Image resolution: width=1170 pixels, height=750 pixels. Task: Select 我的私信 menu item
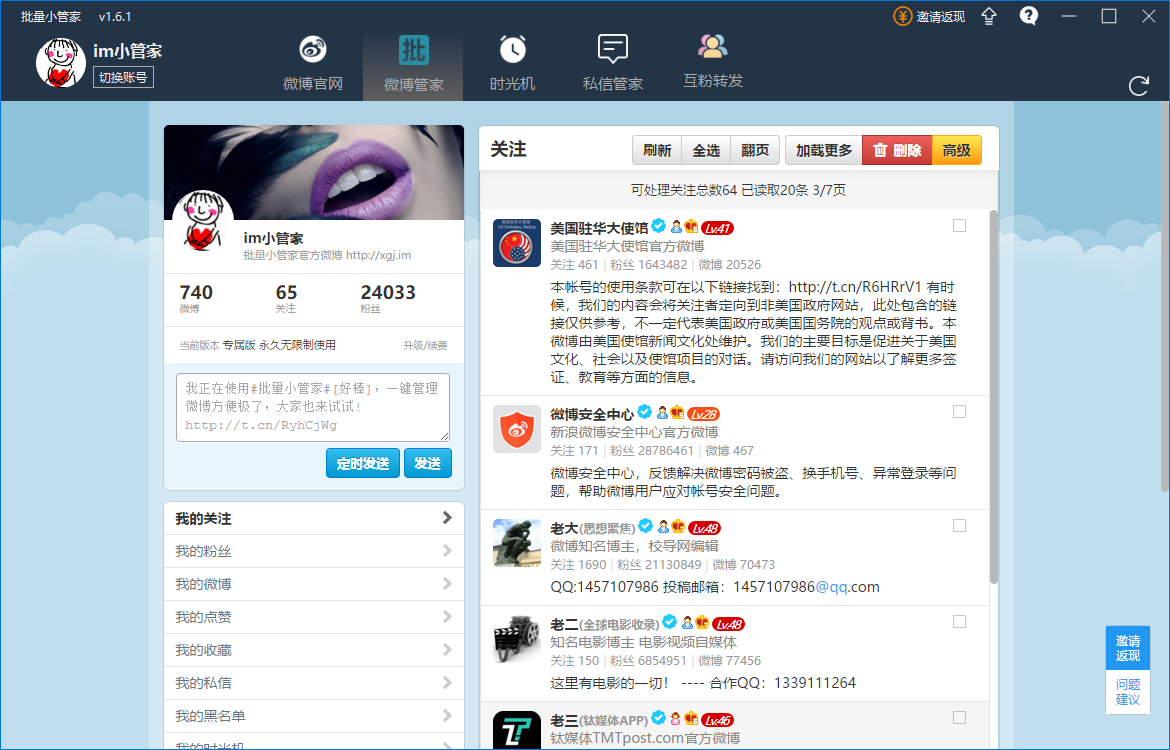point(313,682)
